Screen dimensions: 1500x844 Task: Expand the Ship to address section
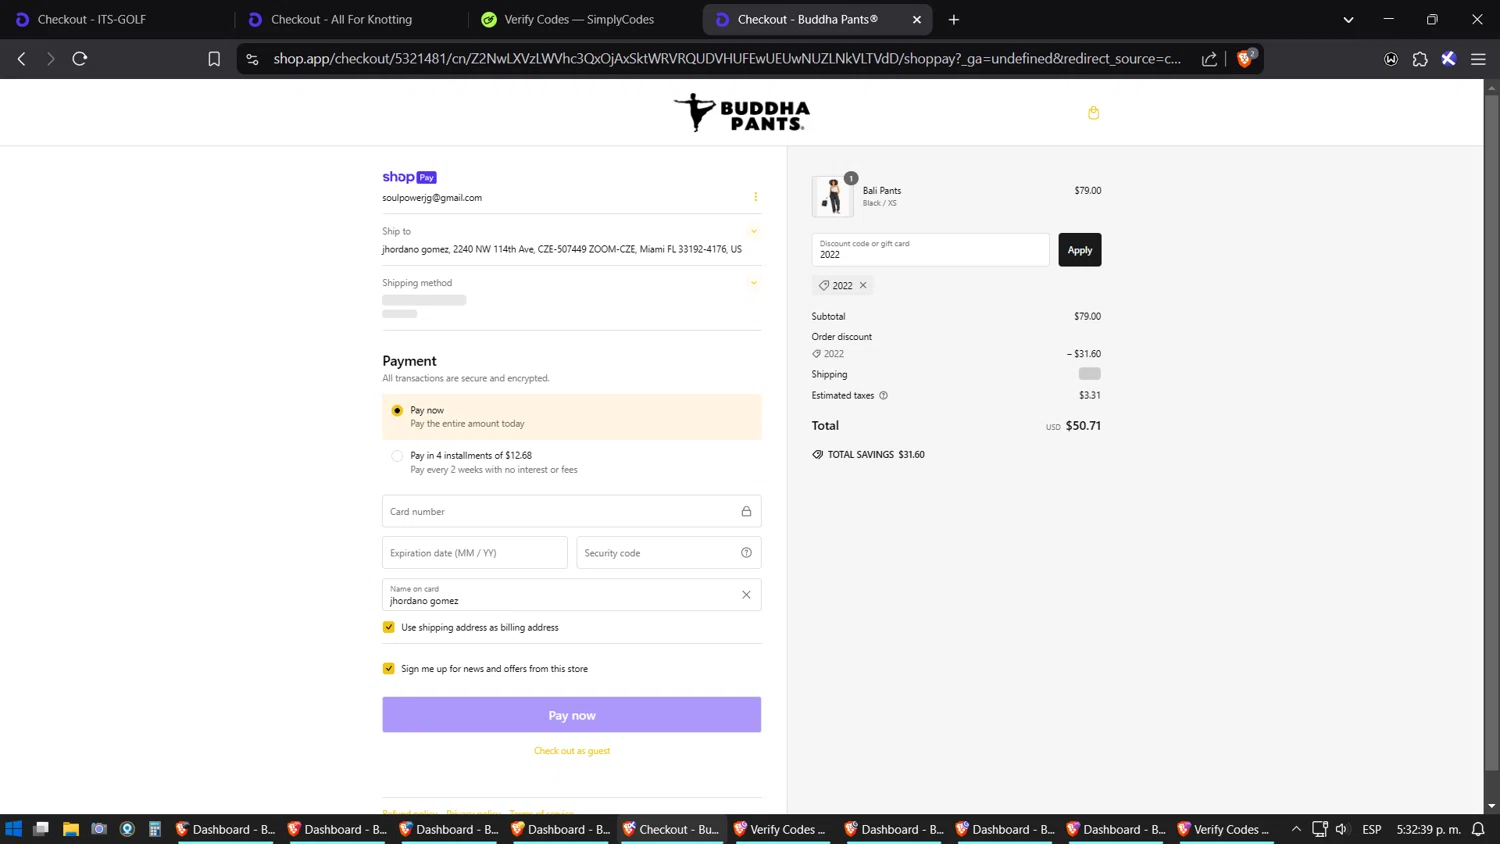tap(754, 231)
